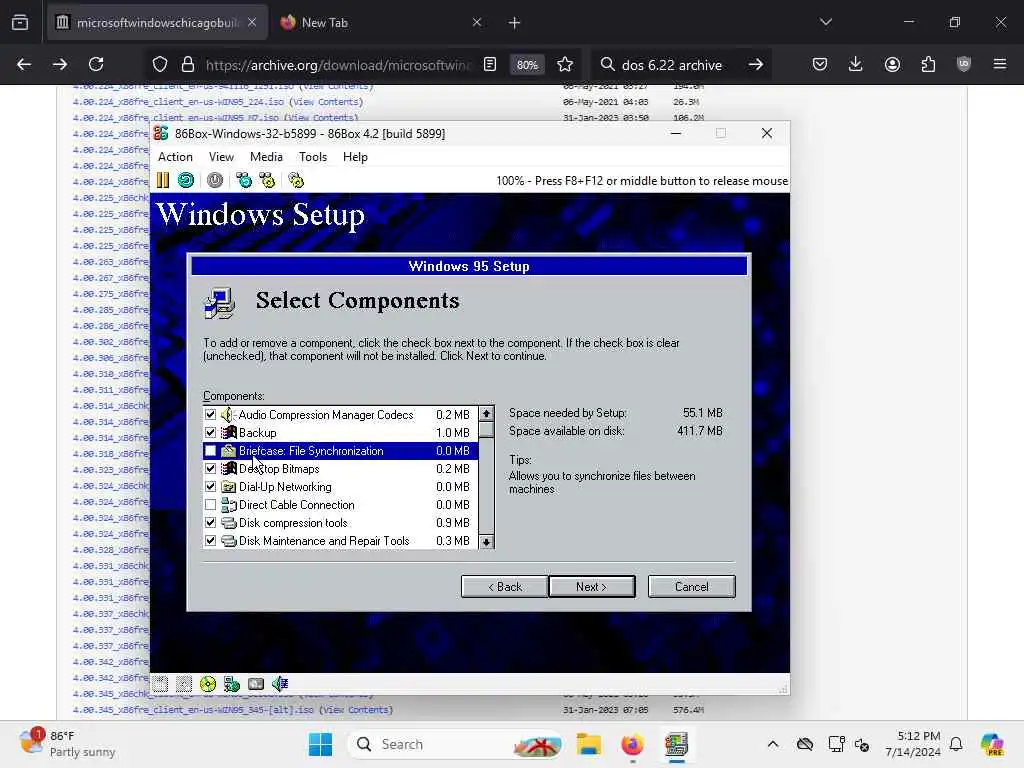This screenshot has height=768, width=1024.
Task: Open 86Box machine settings gear icon
Action: pos(296,180)
